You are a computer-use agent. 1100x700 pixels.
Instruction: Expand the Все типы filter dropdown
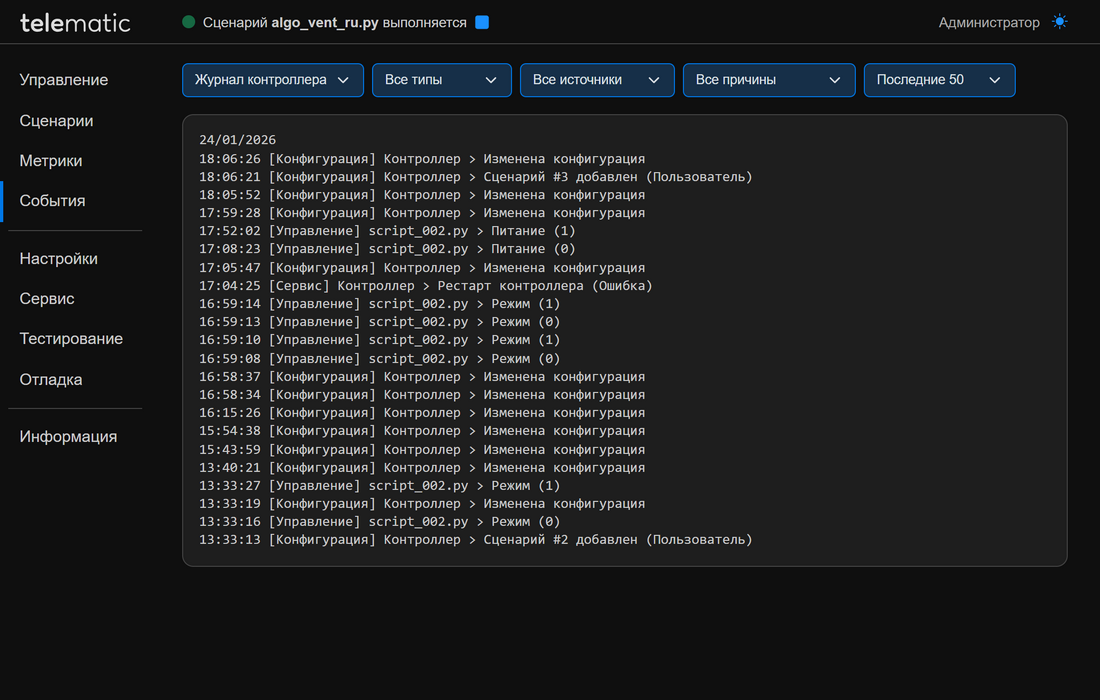pyautogui.click(x=441, y=80)
